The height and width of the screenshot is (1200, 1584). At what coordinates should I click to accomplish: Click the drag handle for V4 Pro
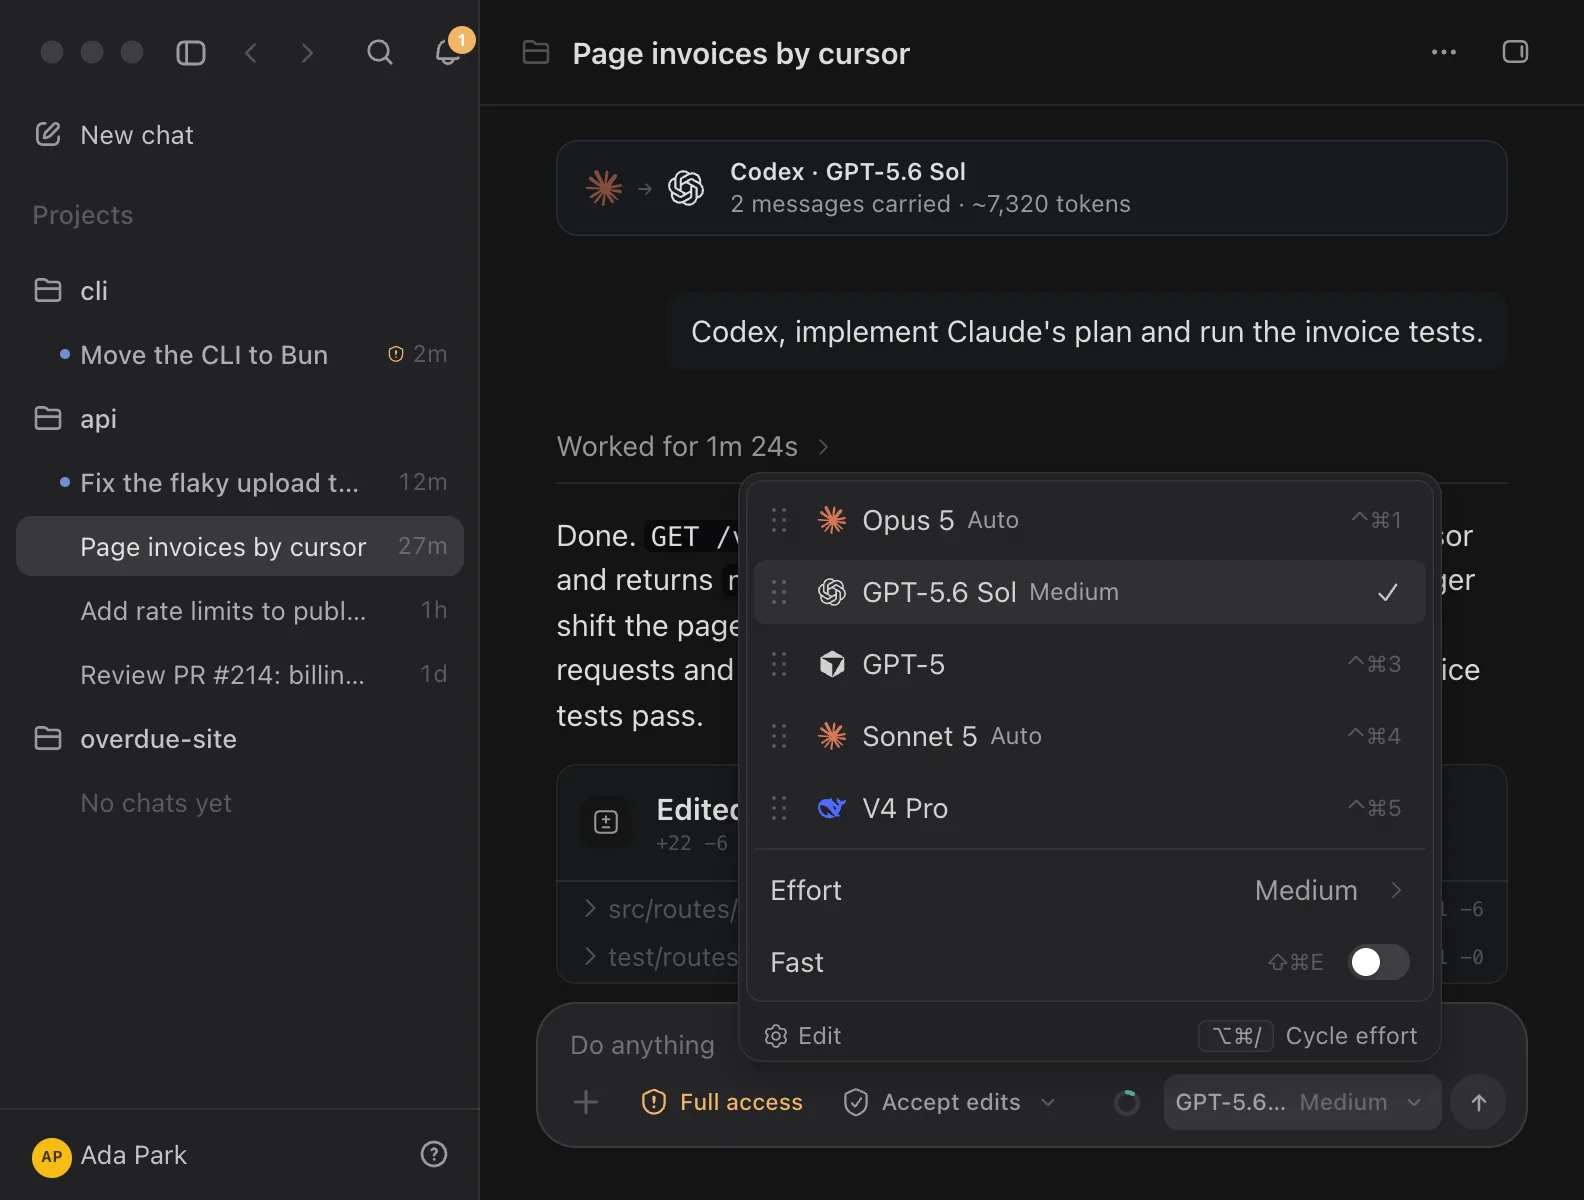[779, 808]
